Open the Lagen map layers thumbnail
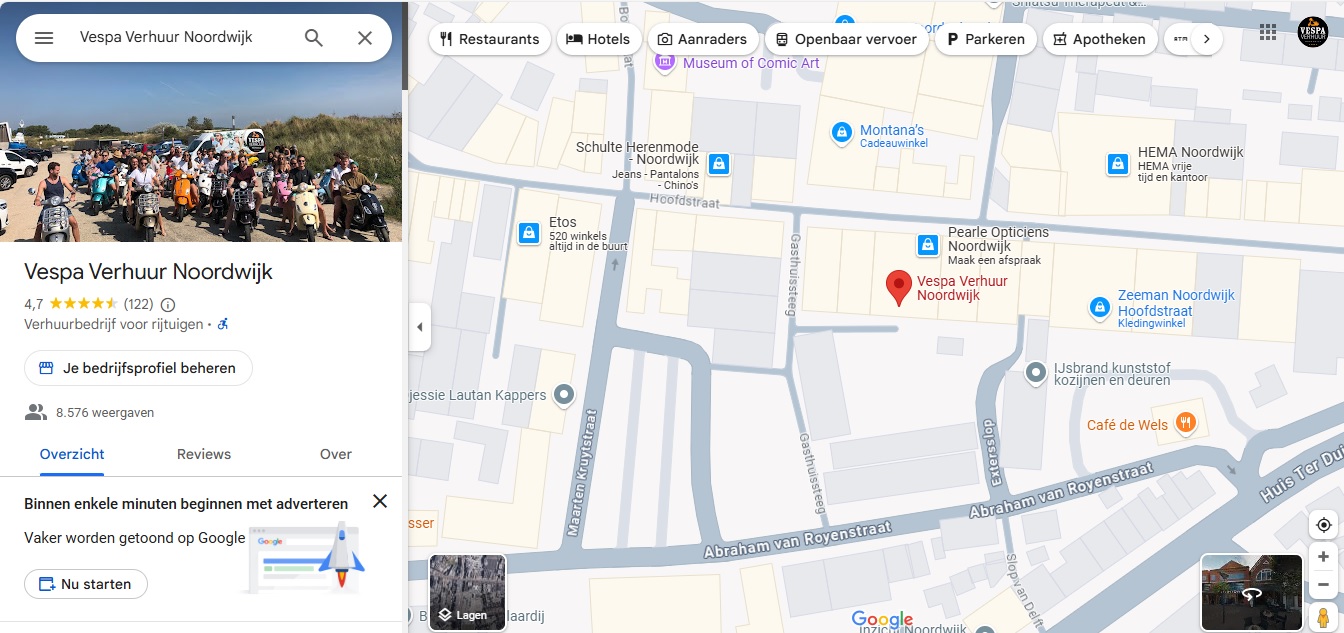The width and height of the screenshot is (1344, 633). click(468, 593)
